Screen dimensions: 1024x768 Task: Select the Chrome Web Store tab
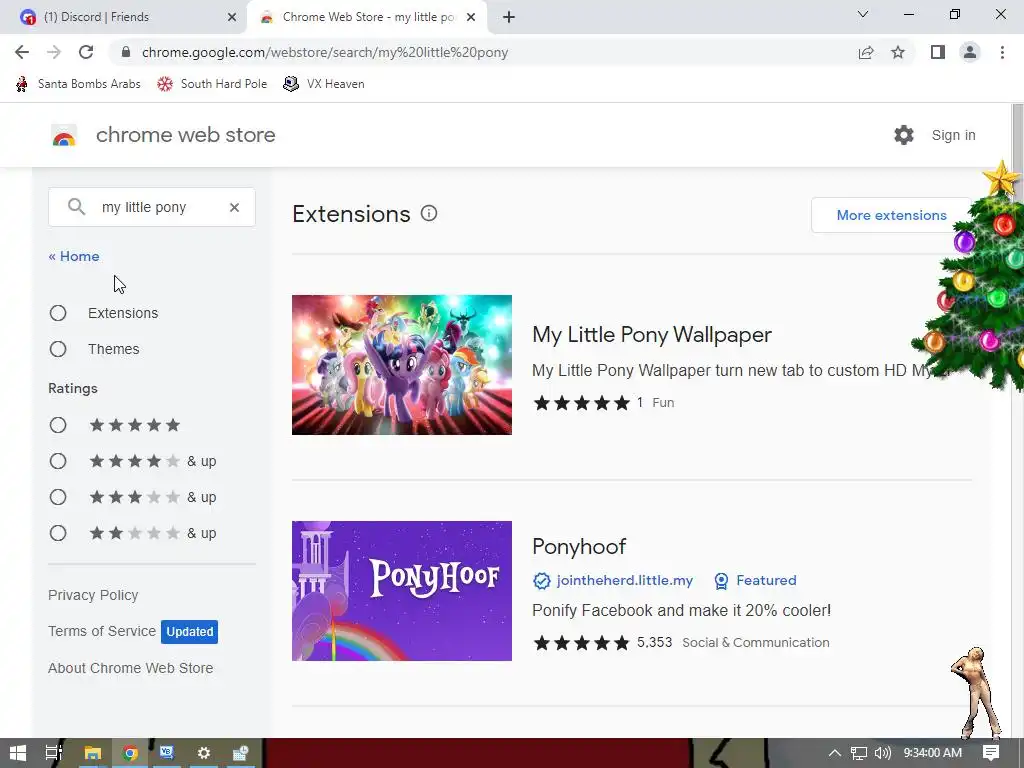366,17
